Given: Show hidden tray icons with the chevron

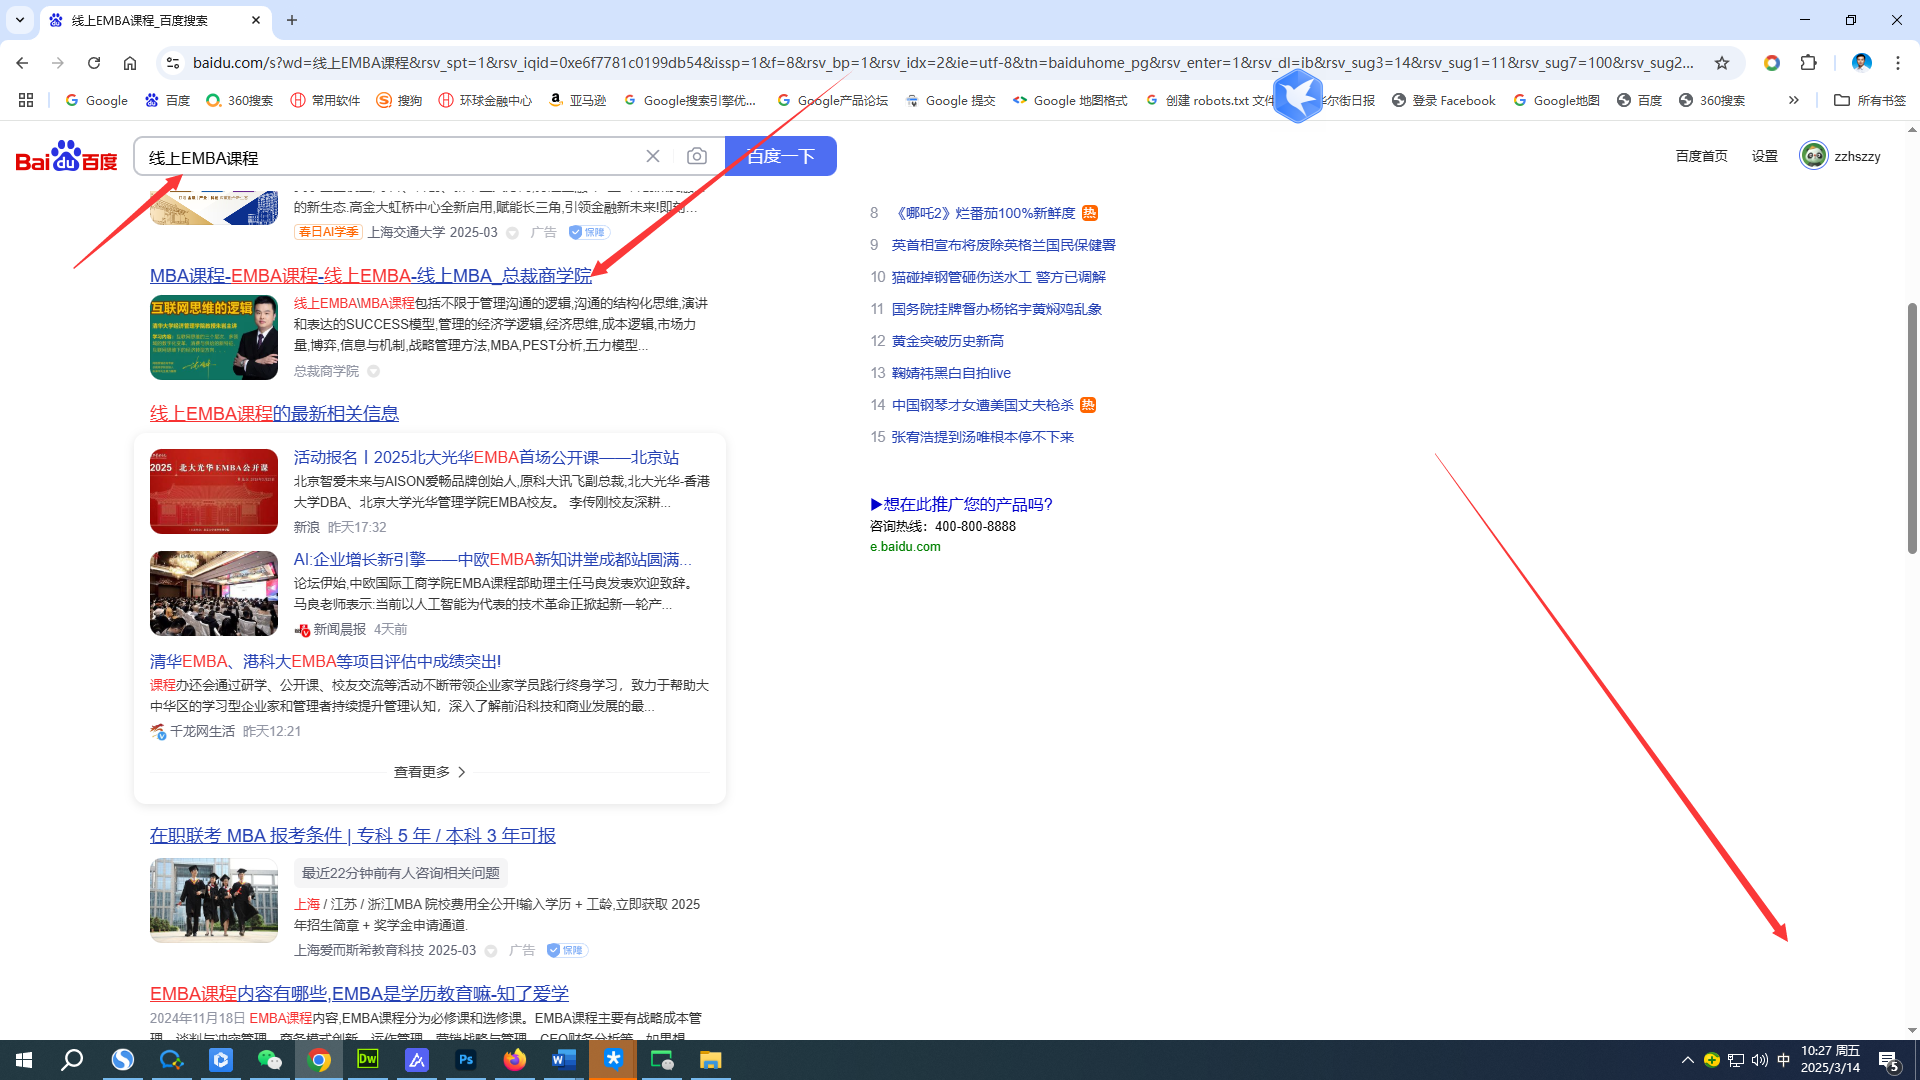Looking at the screenshot, I should coord(1687,1059).
